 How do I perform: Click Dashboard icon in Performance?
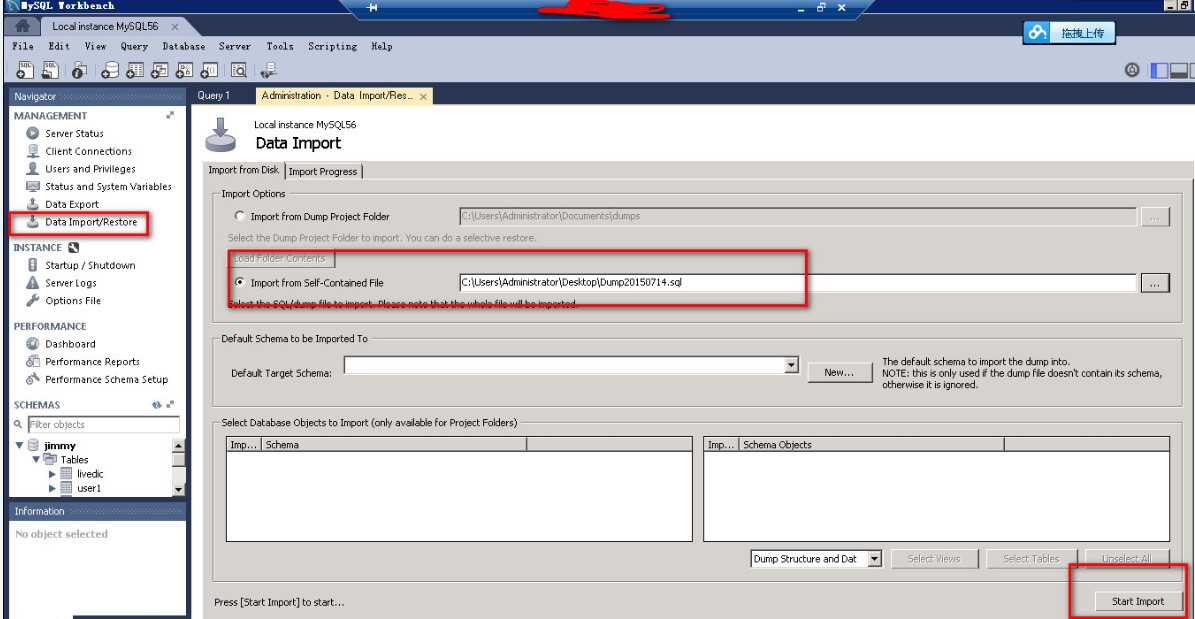(32, 344)
